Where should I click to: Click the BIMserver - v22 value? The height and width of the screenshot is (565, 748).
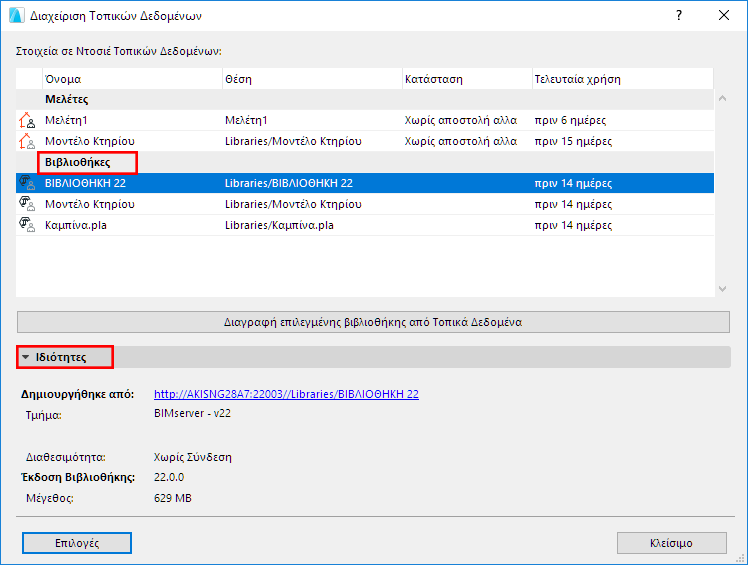click(192, 413)
